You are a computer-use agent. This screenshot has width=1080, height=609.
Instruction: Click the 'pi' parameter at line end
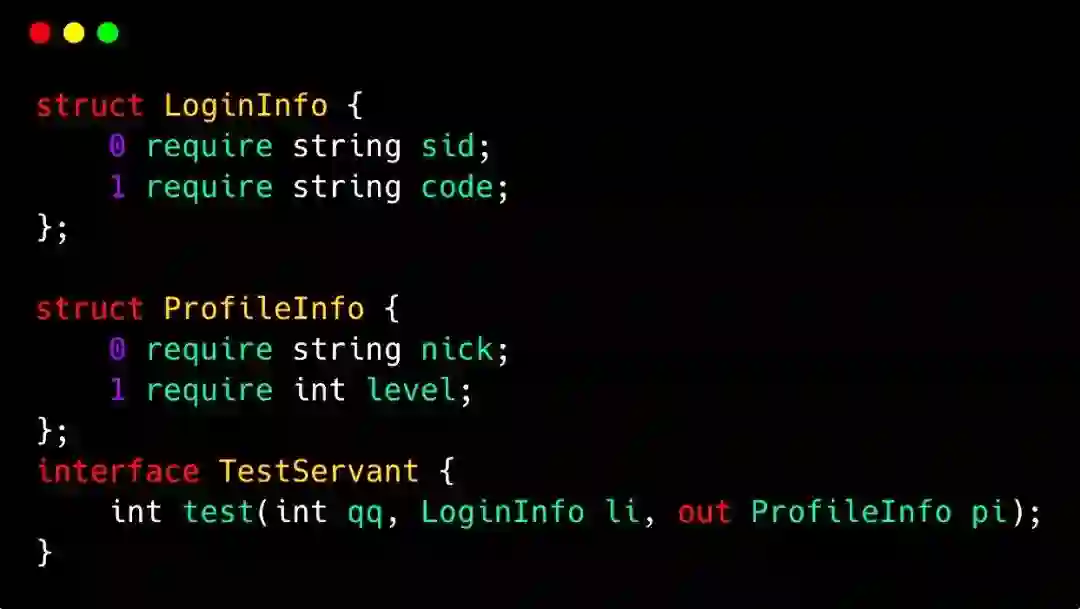tap(989, 513)
